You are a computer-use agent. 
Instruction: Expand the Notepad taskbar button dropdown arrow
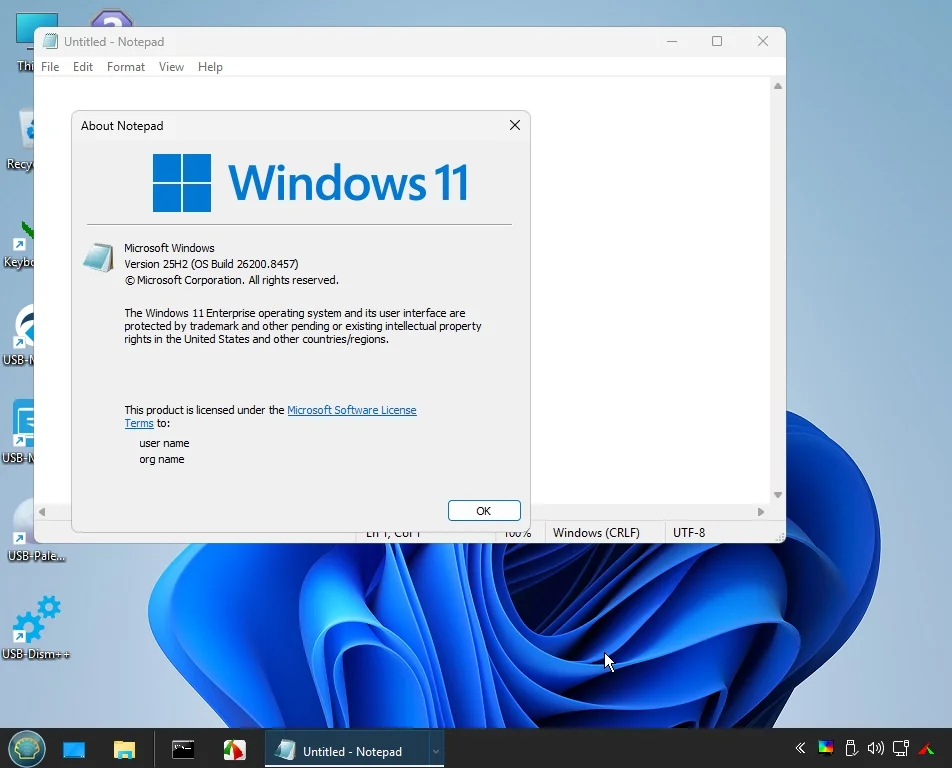436,751
